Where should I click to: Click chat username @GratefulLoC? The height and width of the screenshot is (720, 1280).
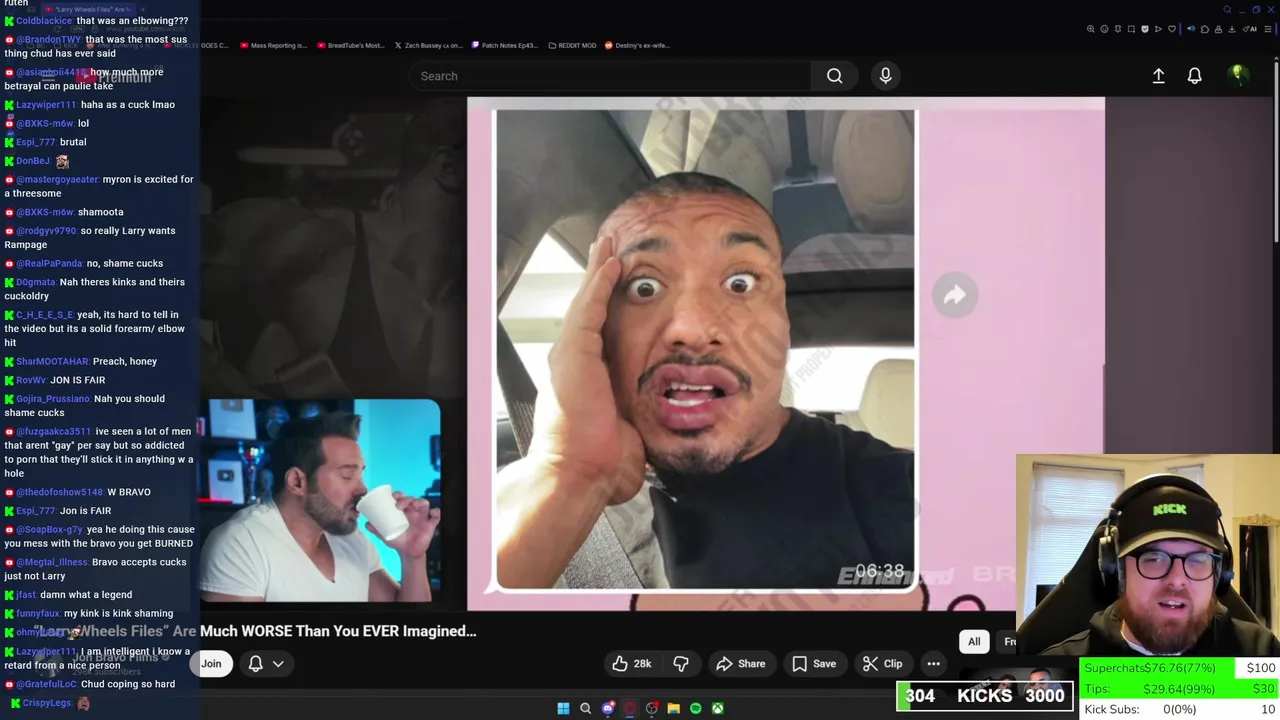(x=46, y=685)
